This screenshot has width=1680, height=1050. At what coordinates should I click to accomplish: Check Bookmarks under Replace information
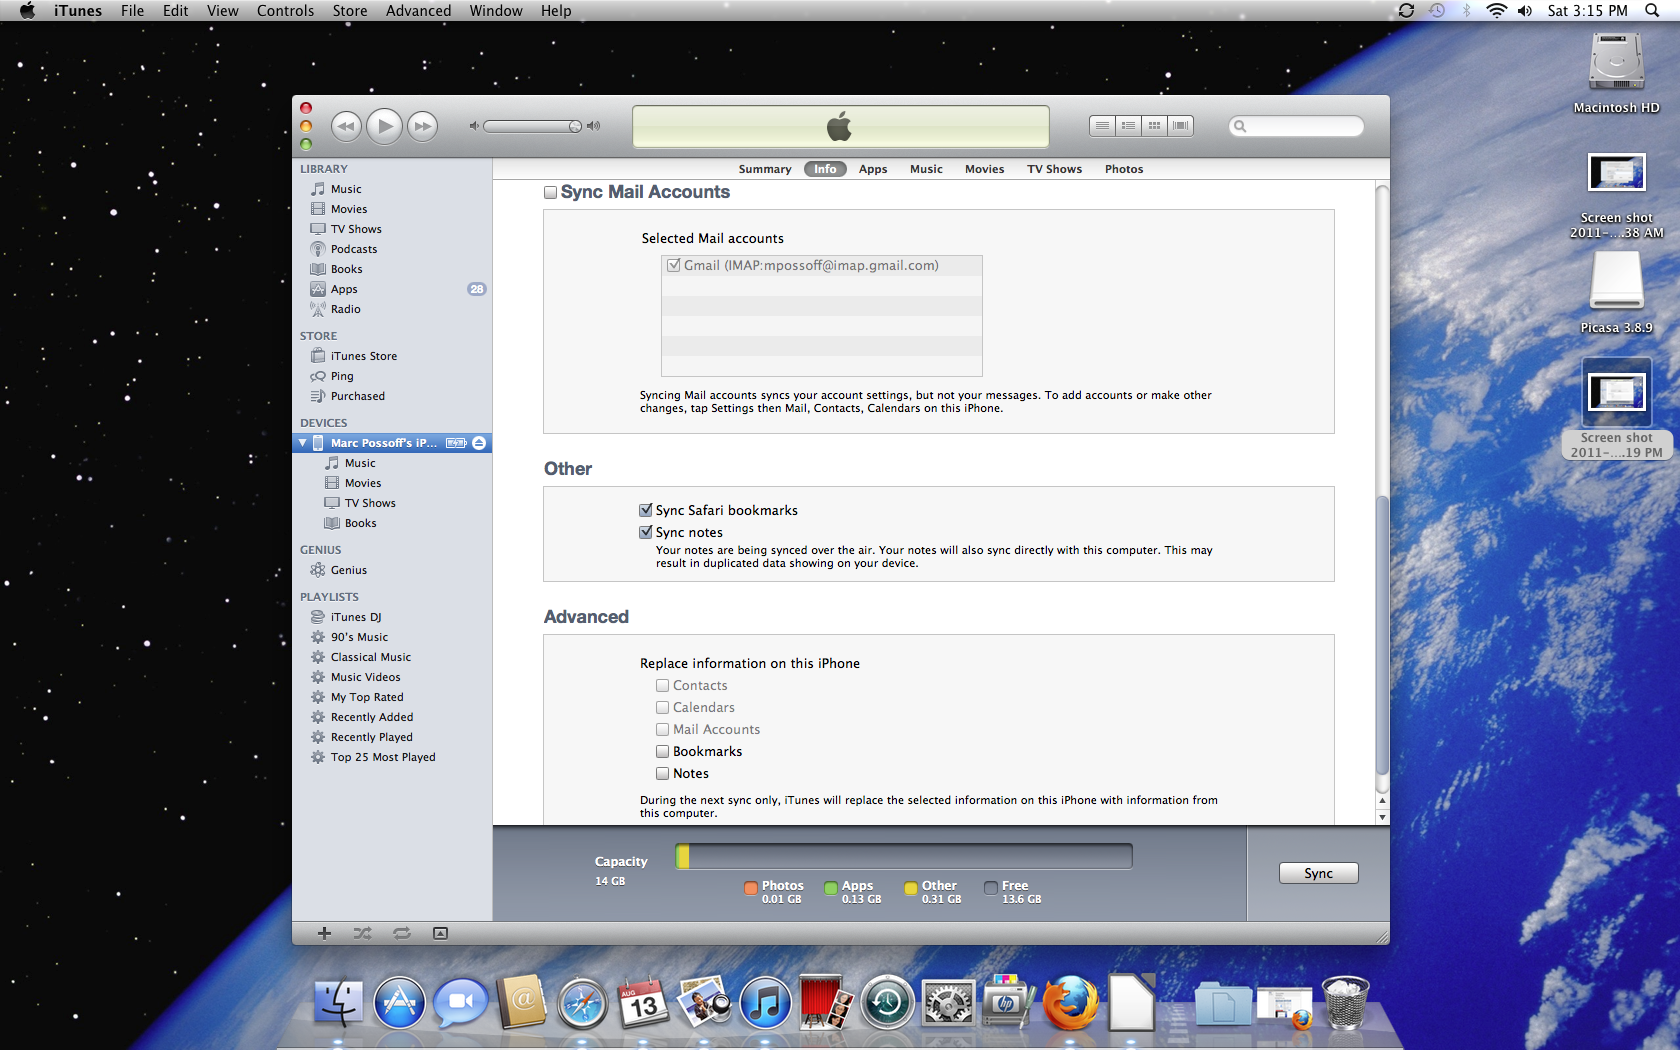pyautogui.click(x=662, y=751)
